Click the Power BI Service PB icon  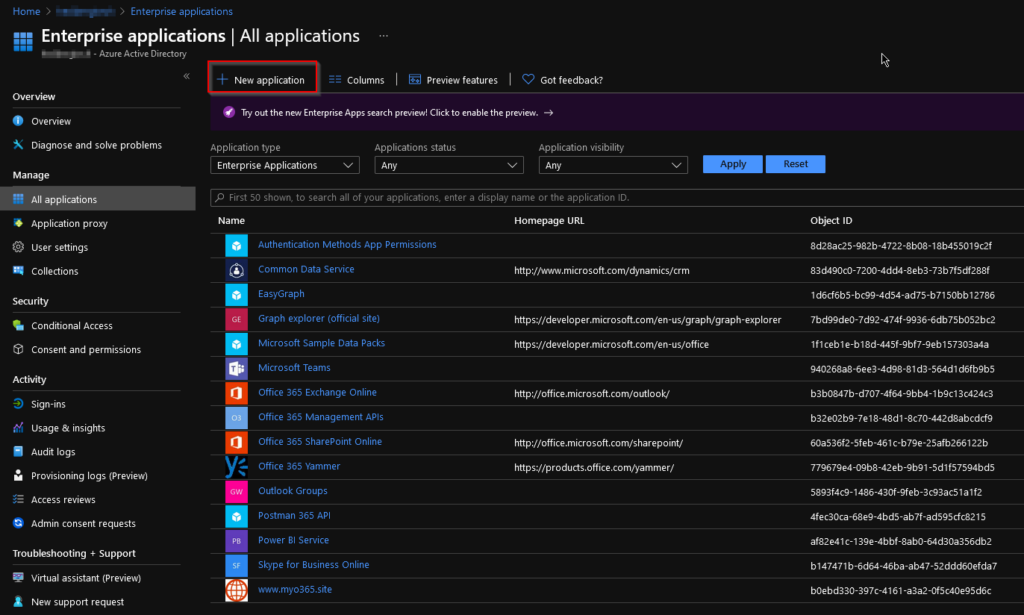[x=236, y=541]
